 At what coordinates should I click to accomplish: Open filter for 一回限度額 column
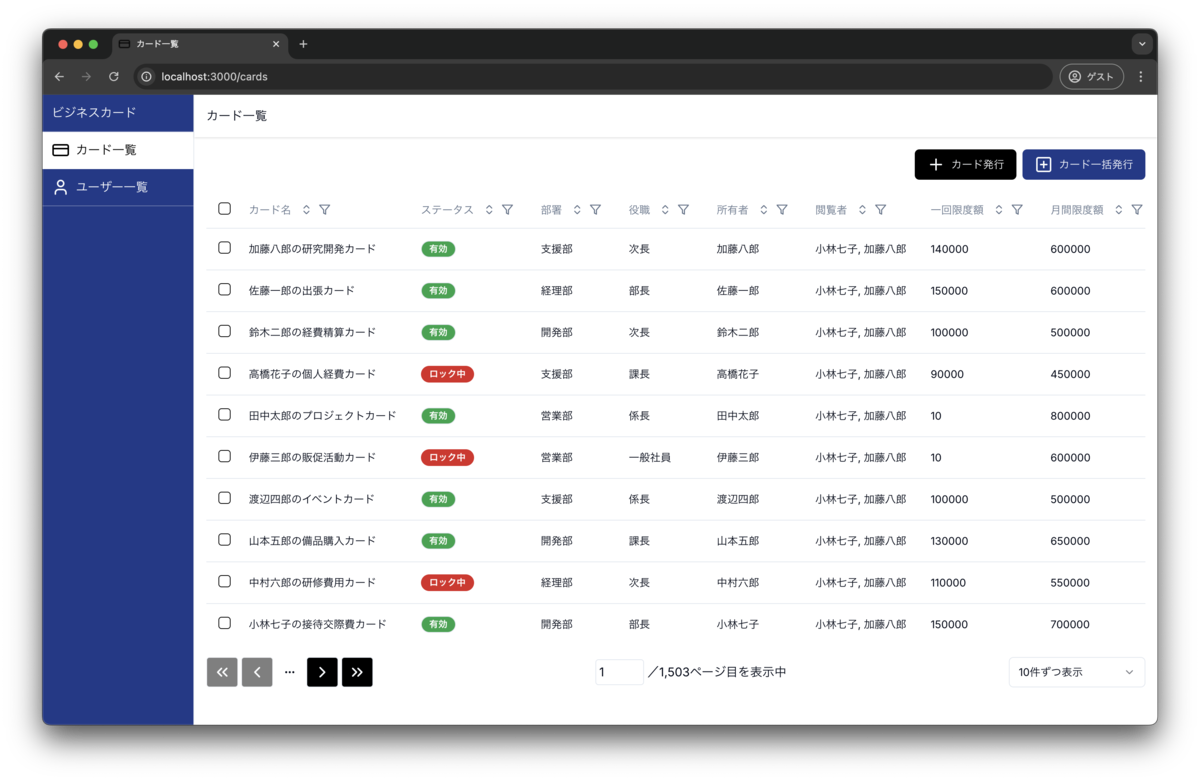(x=1017, y=210)
